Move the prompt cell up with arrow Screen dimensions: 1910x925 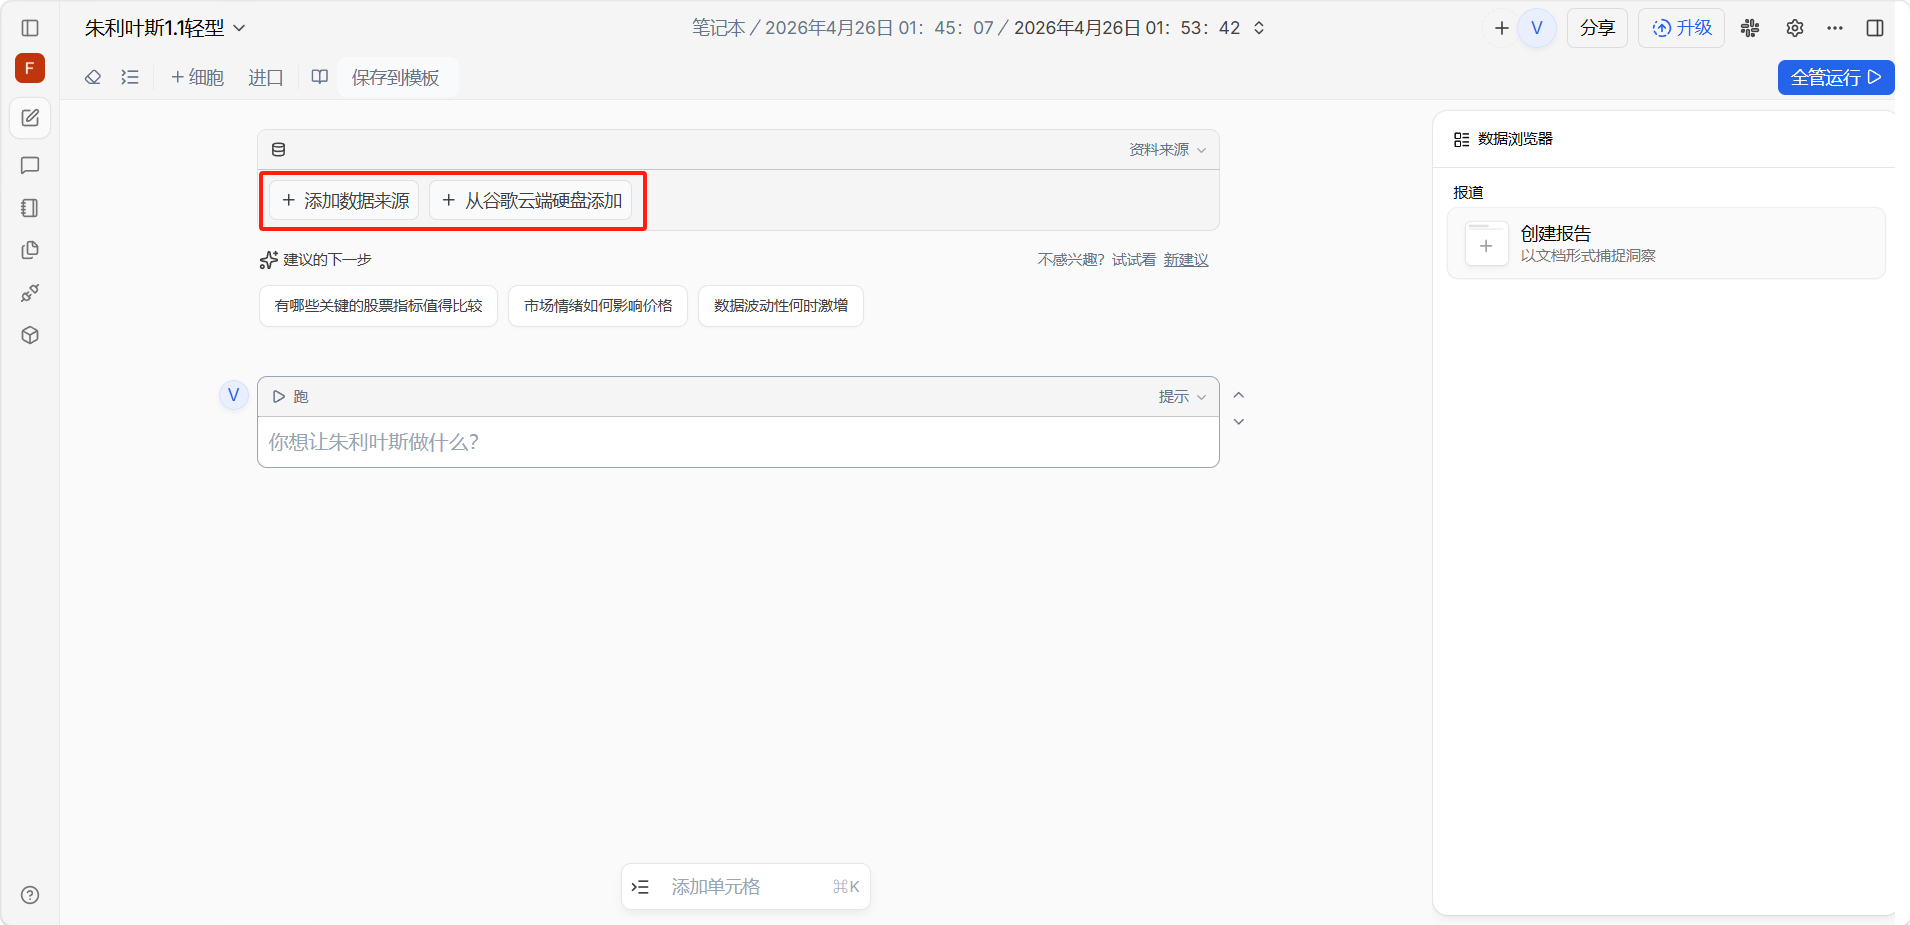coord(1239,395)
